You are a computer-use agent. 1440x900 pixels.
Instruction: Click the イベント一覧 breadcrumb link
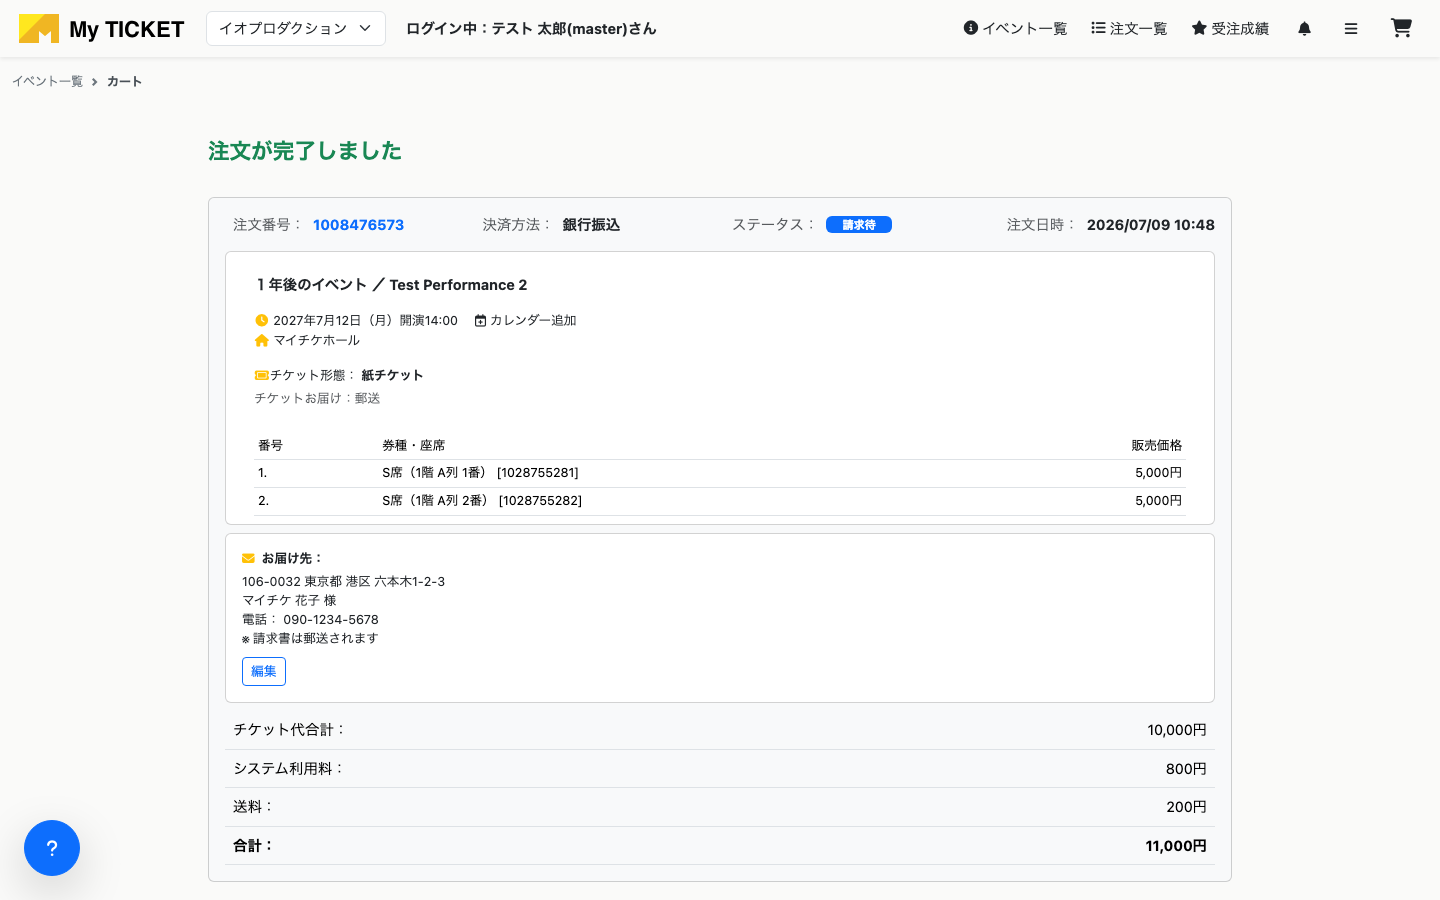(x=47, y=82)
